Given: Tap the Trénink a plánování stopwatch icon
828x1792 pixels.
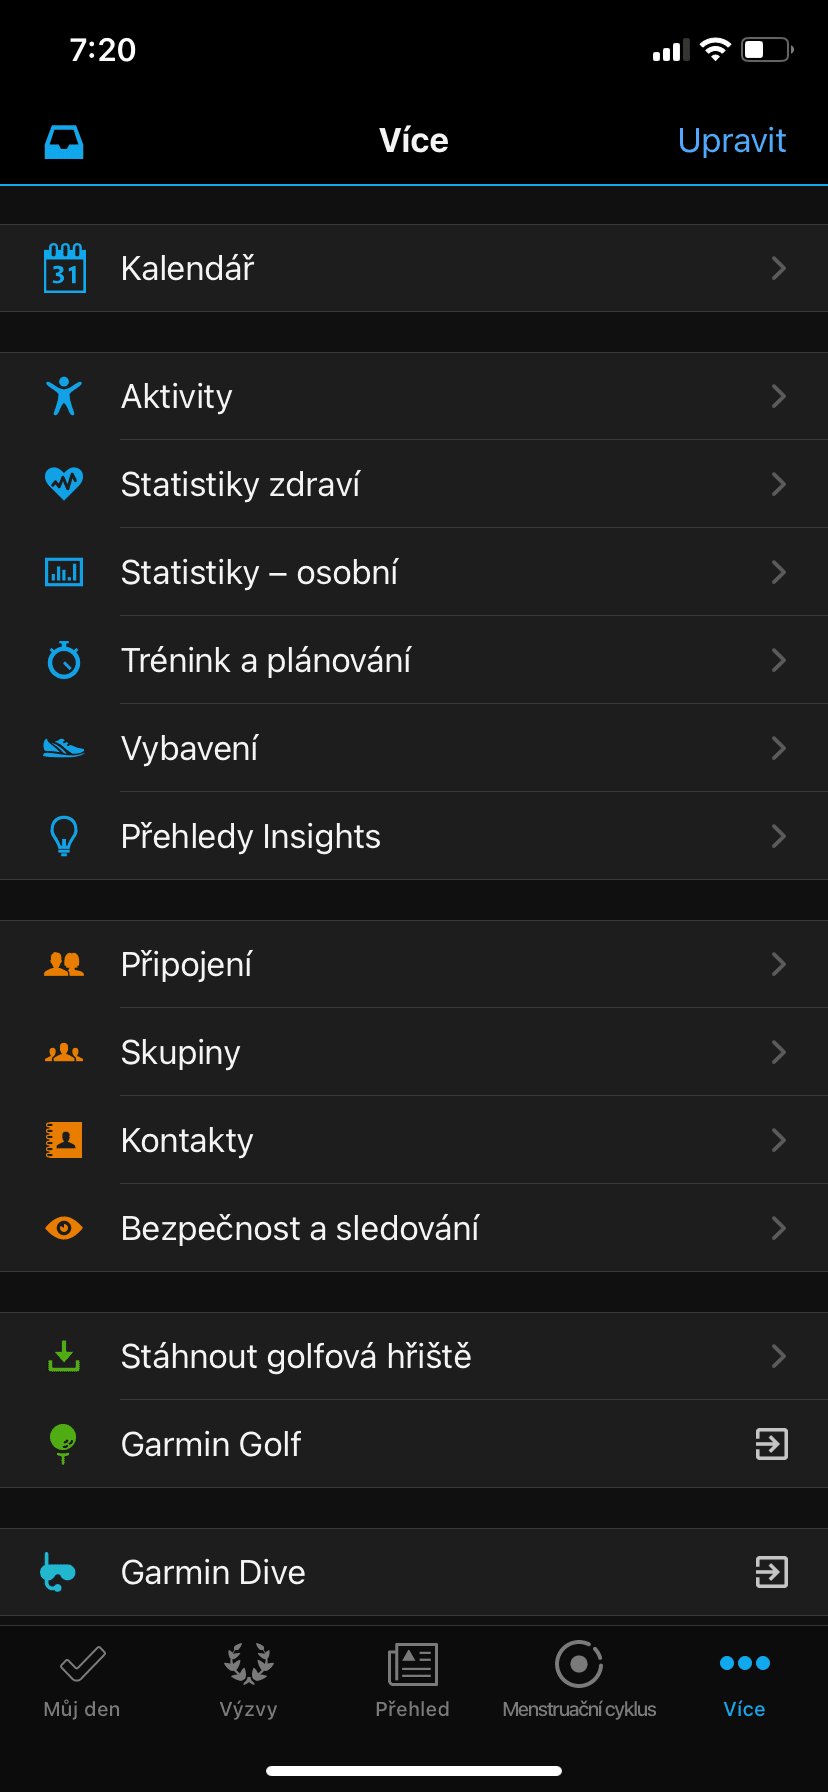Looking at the screenshot, I should pos(64,660).
